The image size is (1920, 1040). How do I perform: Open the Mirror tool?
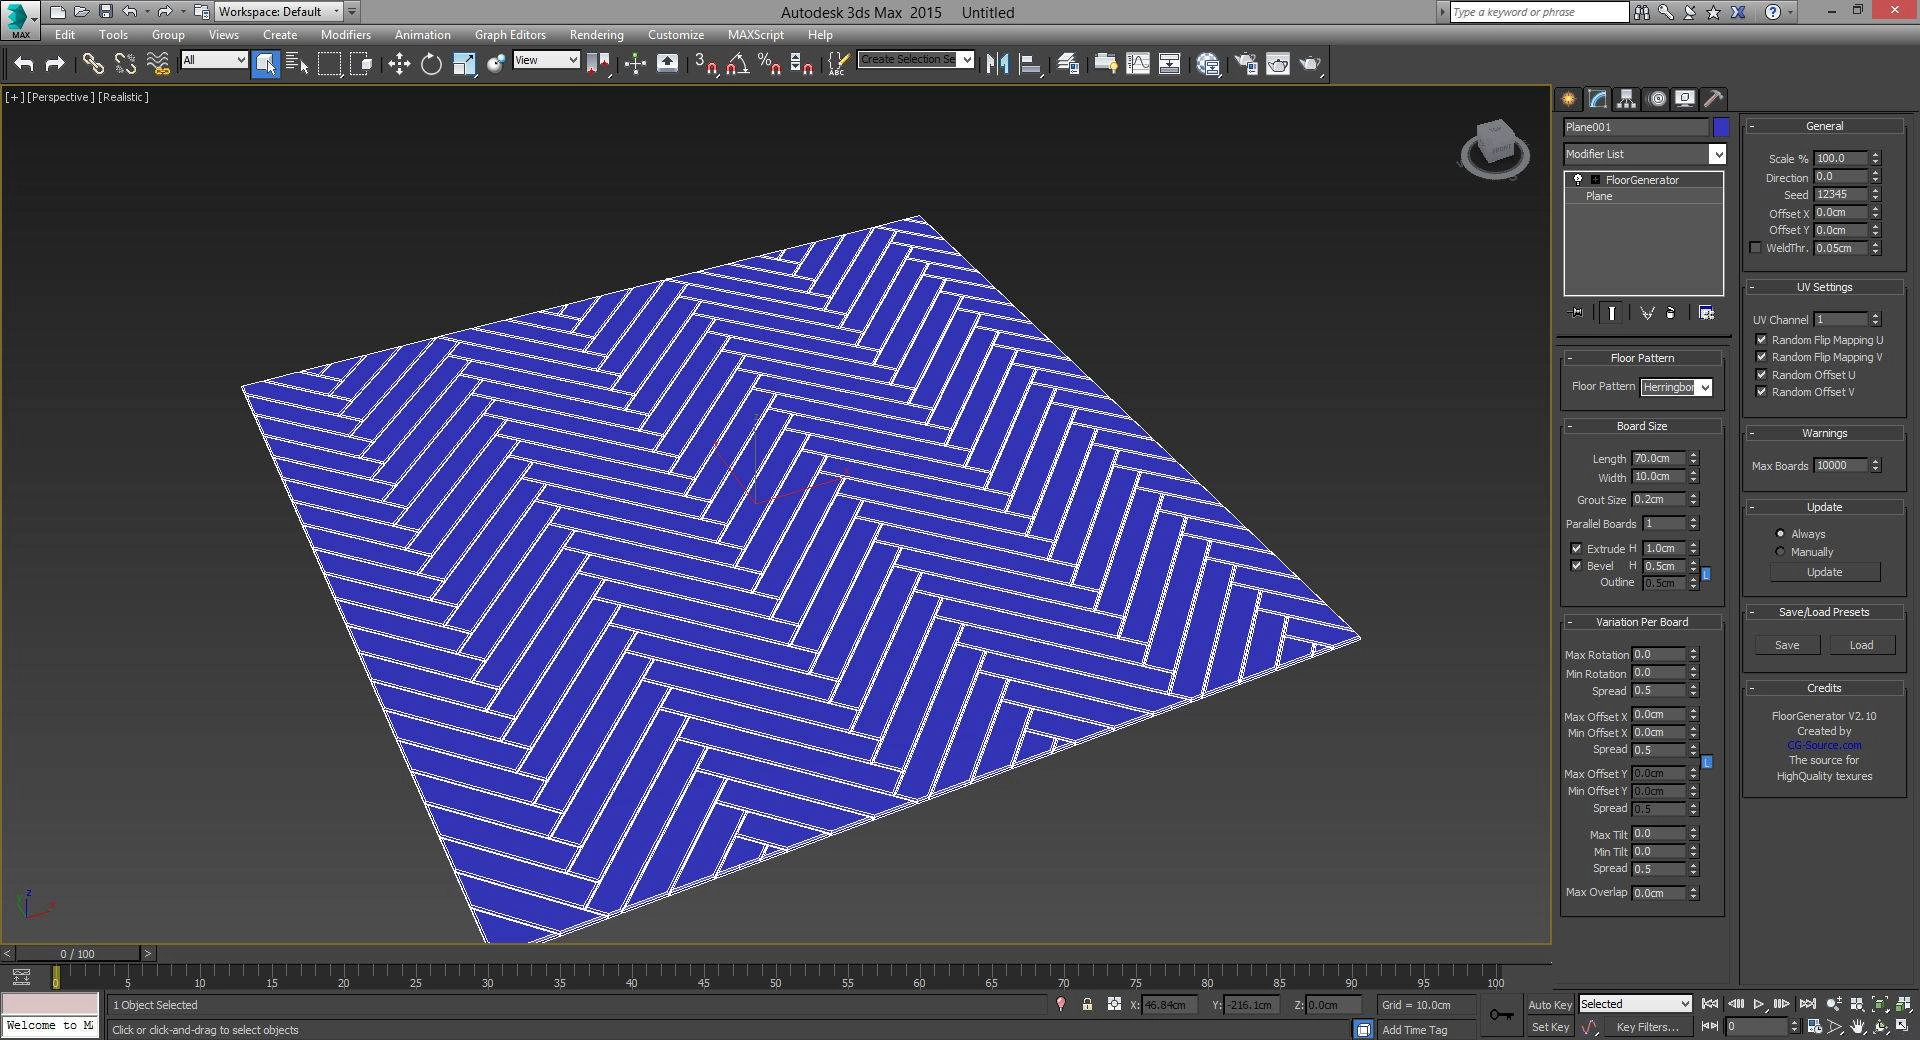[x=997, y=64]
